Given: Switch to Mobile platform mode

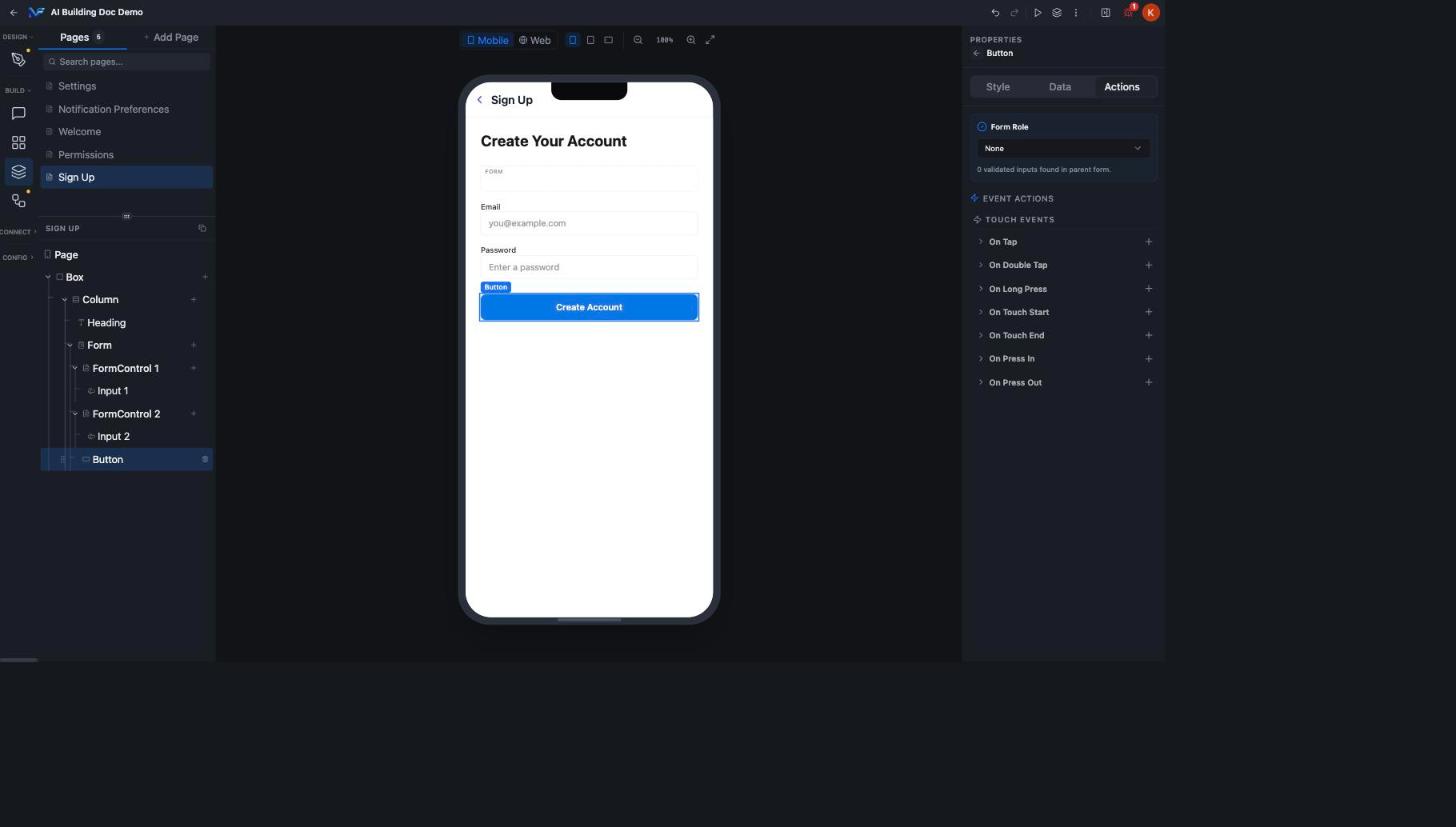Looking at the screenshot, I should 488,40.
